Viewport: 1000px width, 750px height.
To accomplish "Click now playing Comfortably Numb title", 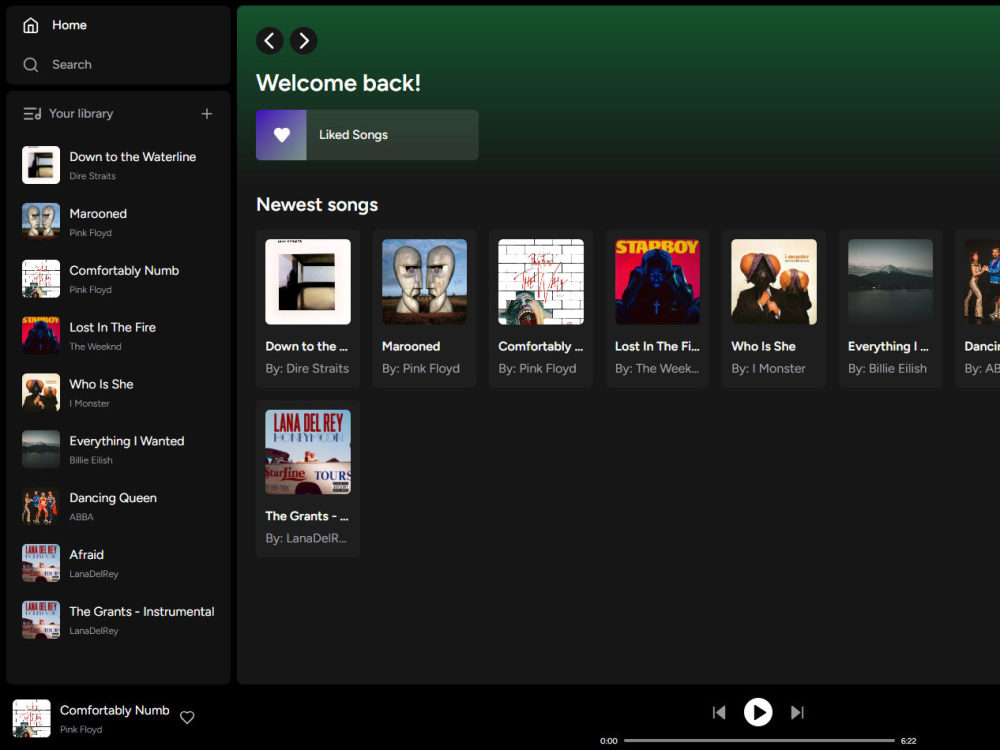I will pyautogui.click(x=115, y=710).
